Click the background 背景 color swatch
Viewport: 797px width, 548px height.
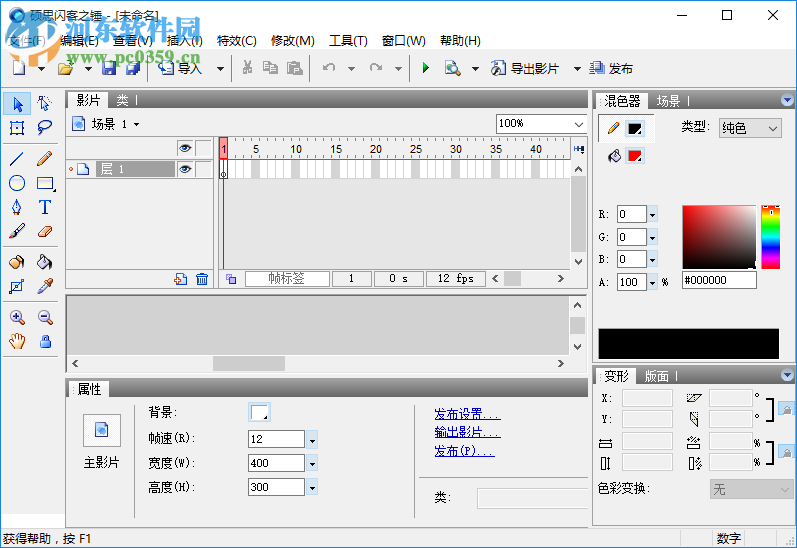[259, 413]
